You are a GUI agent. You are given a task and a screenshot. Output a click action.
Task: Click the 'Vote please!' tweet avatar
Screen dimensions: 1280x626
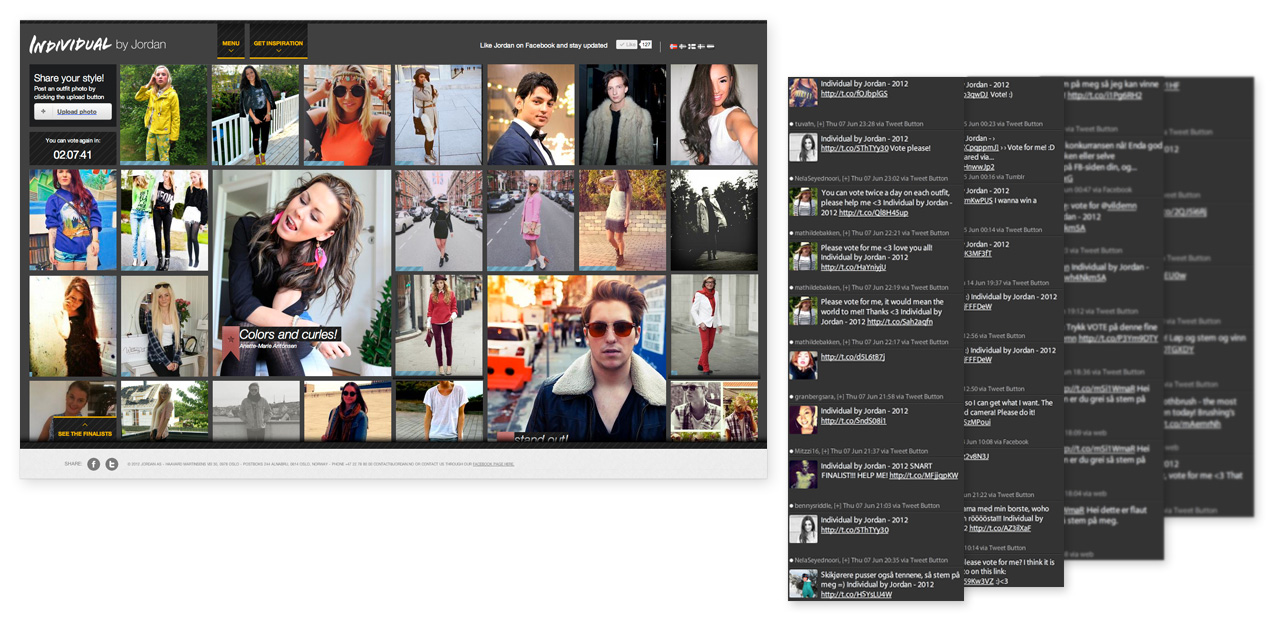[x=803, y=147]
